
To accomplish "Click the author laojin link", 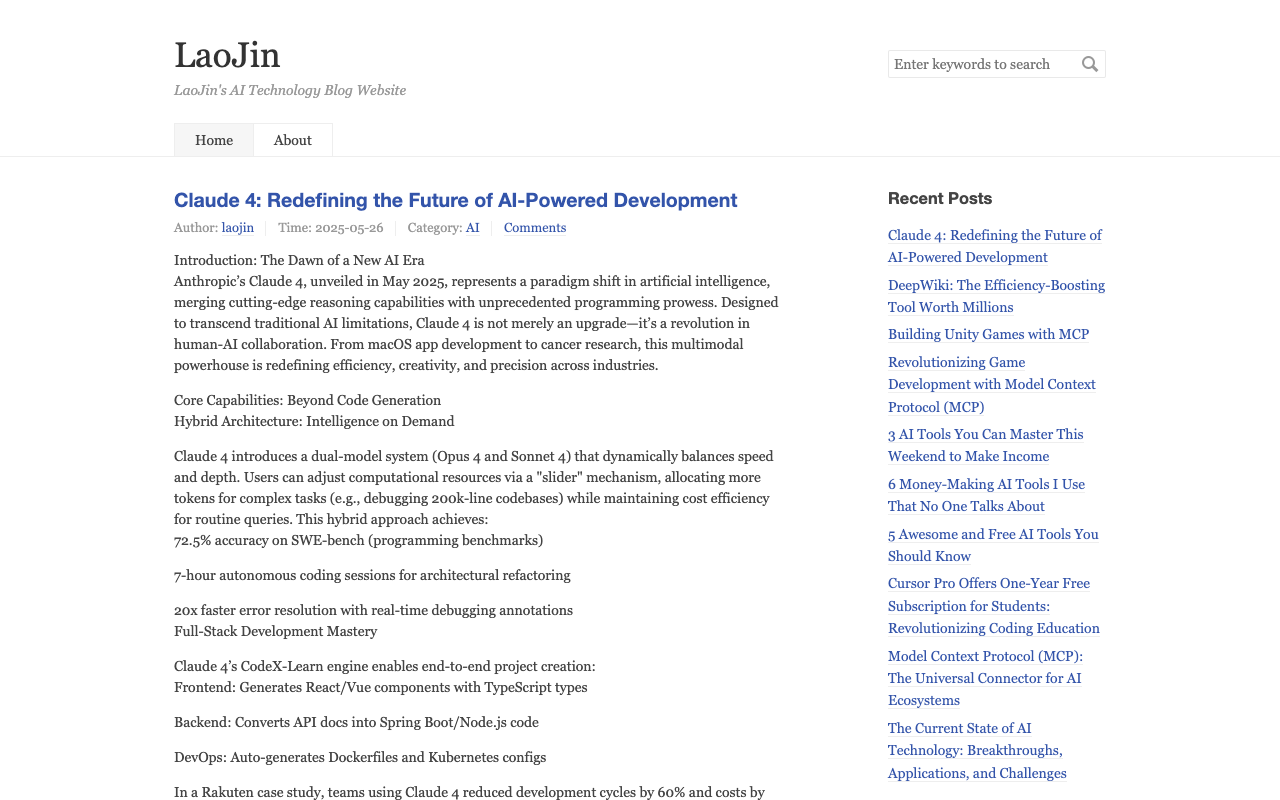I will tap(237, 228).
